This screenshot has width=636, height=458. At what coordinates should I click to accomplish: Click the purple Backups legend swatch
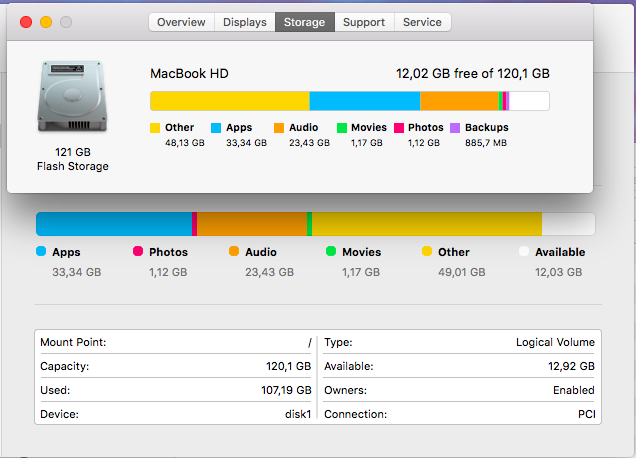455,128
